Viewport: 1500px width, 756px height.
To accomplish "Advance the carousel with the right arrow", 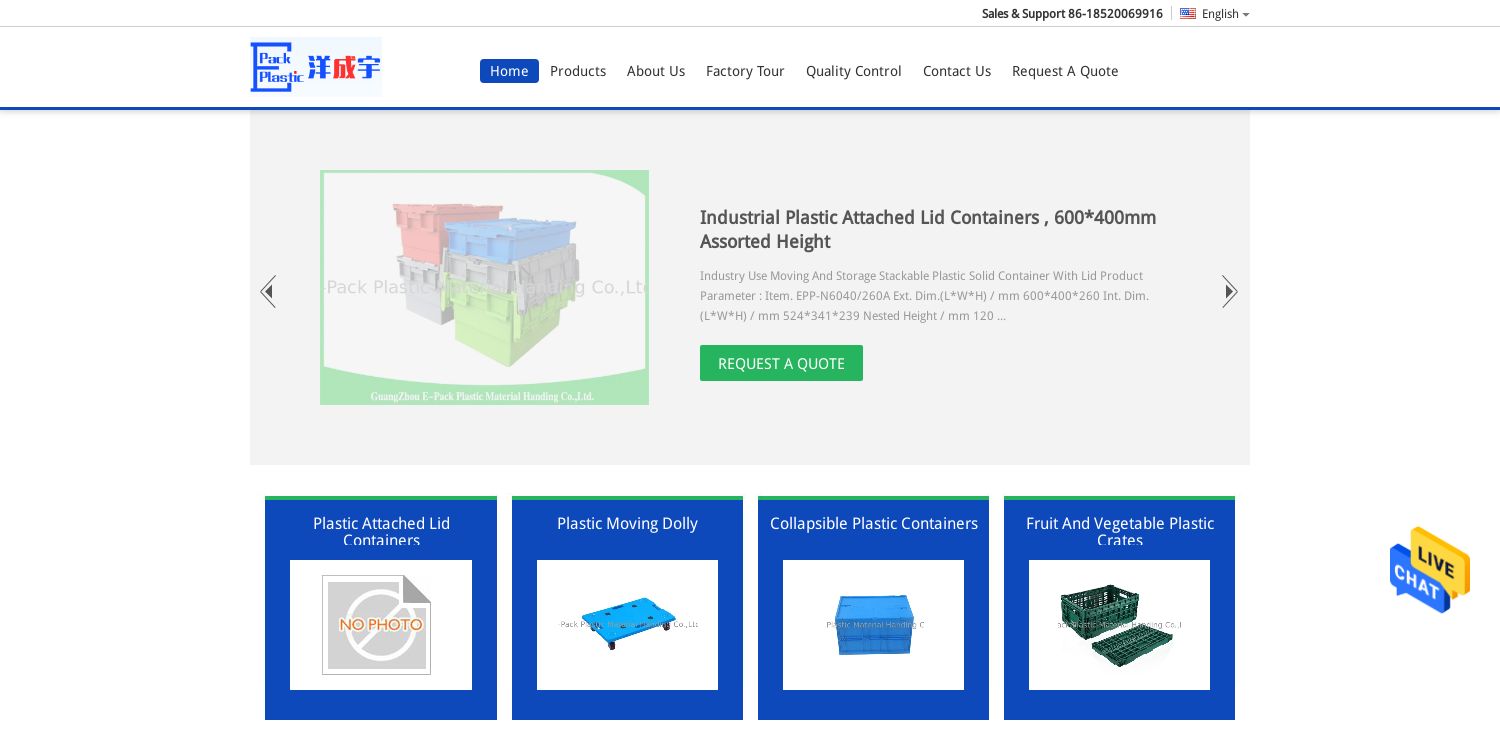I will click(x=1229, y=291).
